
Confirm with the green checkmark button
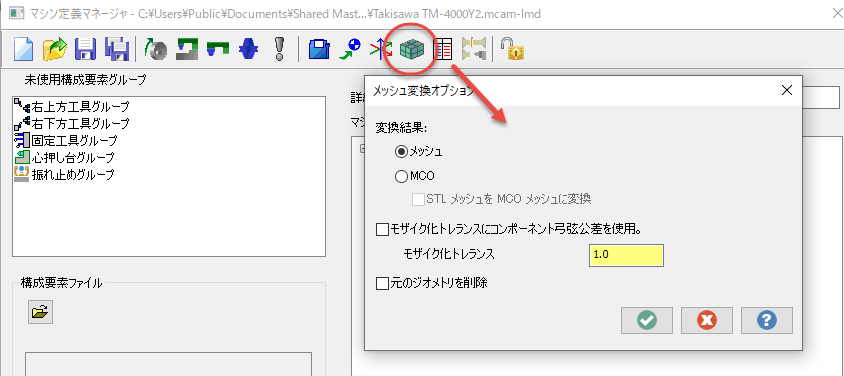(646, 321)
